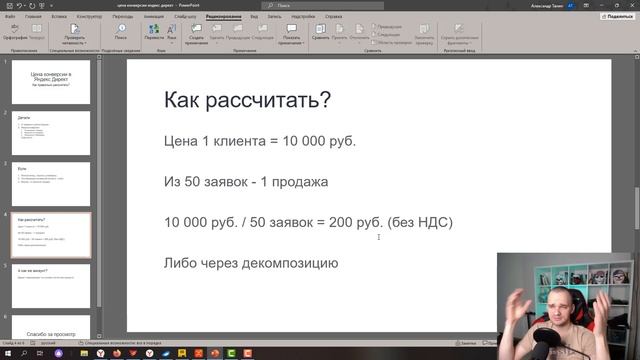Go to Next comment (Следующее)
This screenshot has width=640, height=360.
[x=262, y=32]
